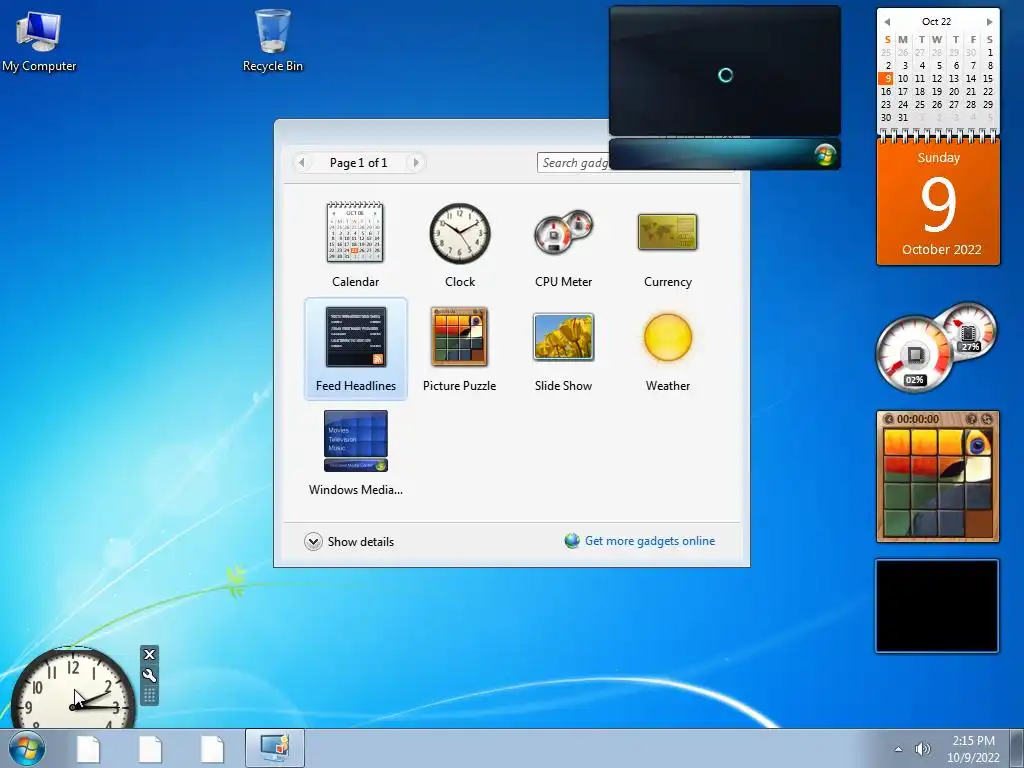Click the memory usage 27% dial

coord(969,332)
